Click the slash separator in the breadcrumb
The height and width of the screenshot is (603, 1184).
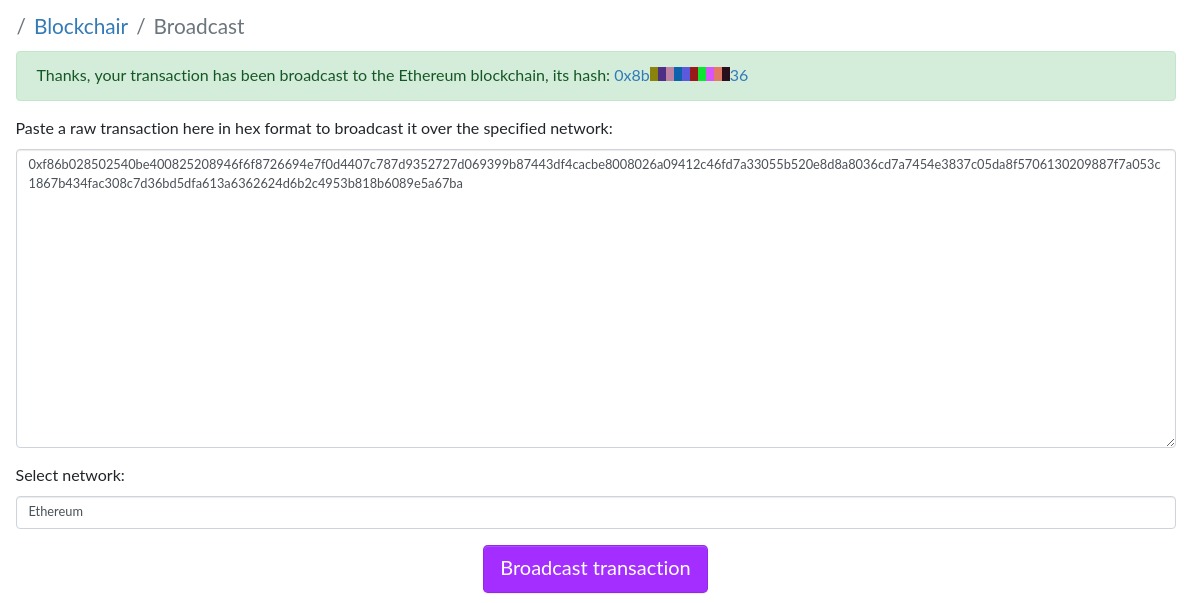pyautogui.click(x=140, y=27)
